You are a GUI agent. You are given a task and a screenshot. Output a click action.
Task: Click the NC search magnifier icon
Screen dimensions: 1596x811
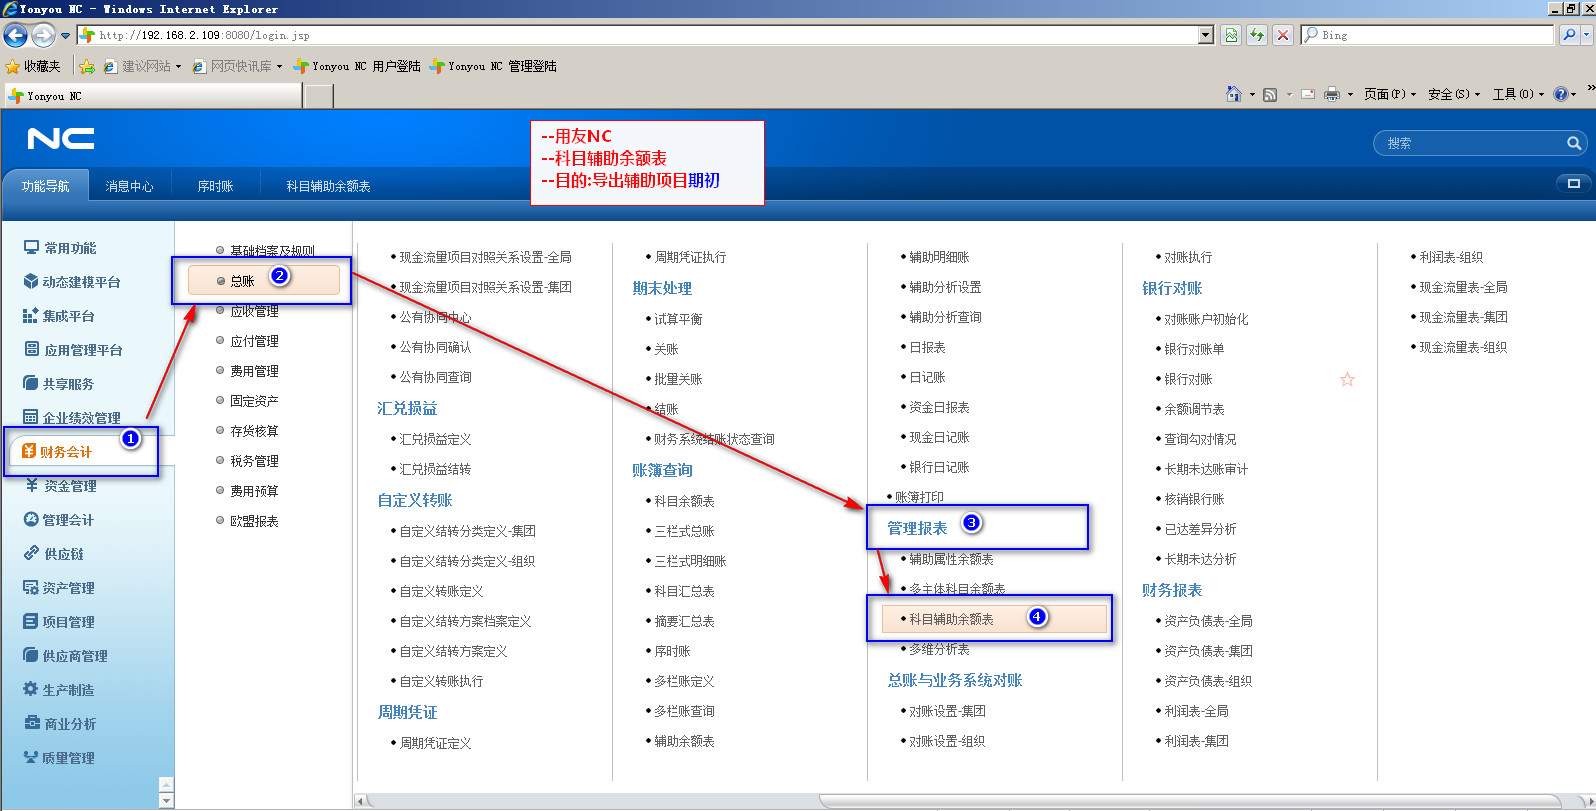(1573, 144)
